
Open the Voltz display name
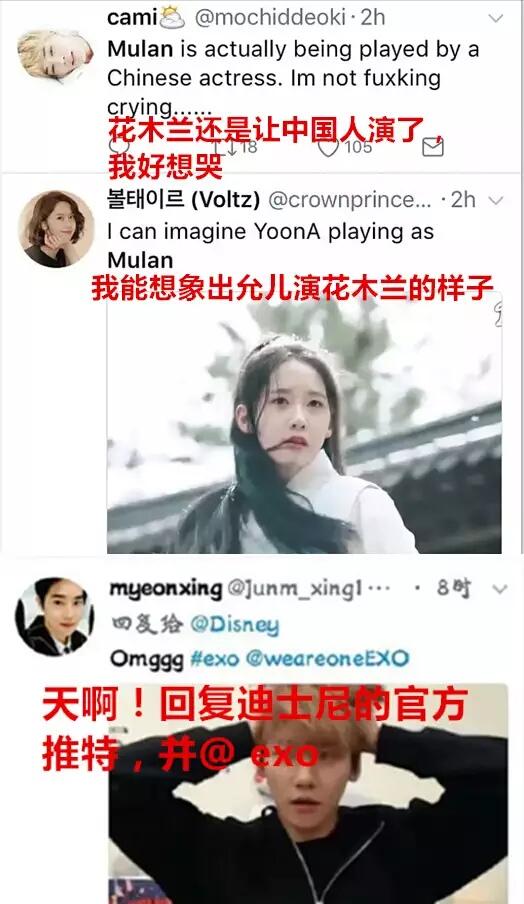point(183,200)
